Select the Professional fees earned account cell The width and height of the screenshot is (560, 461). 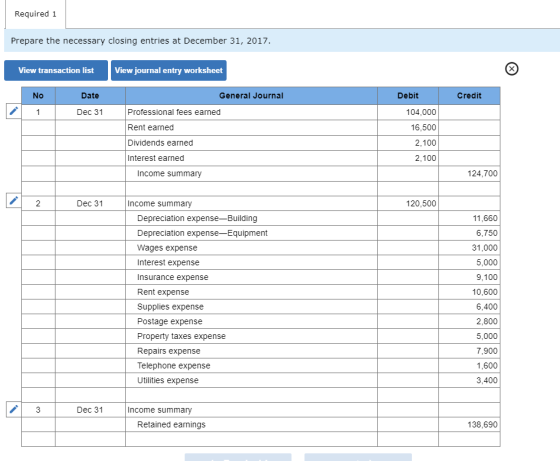[251, 112]
